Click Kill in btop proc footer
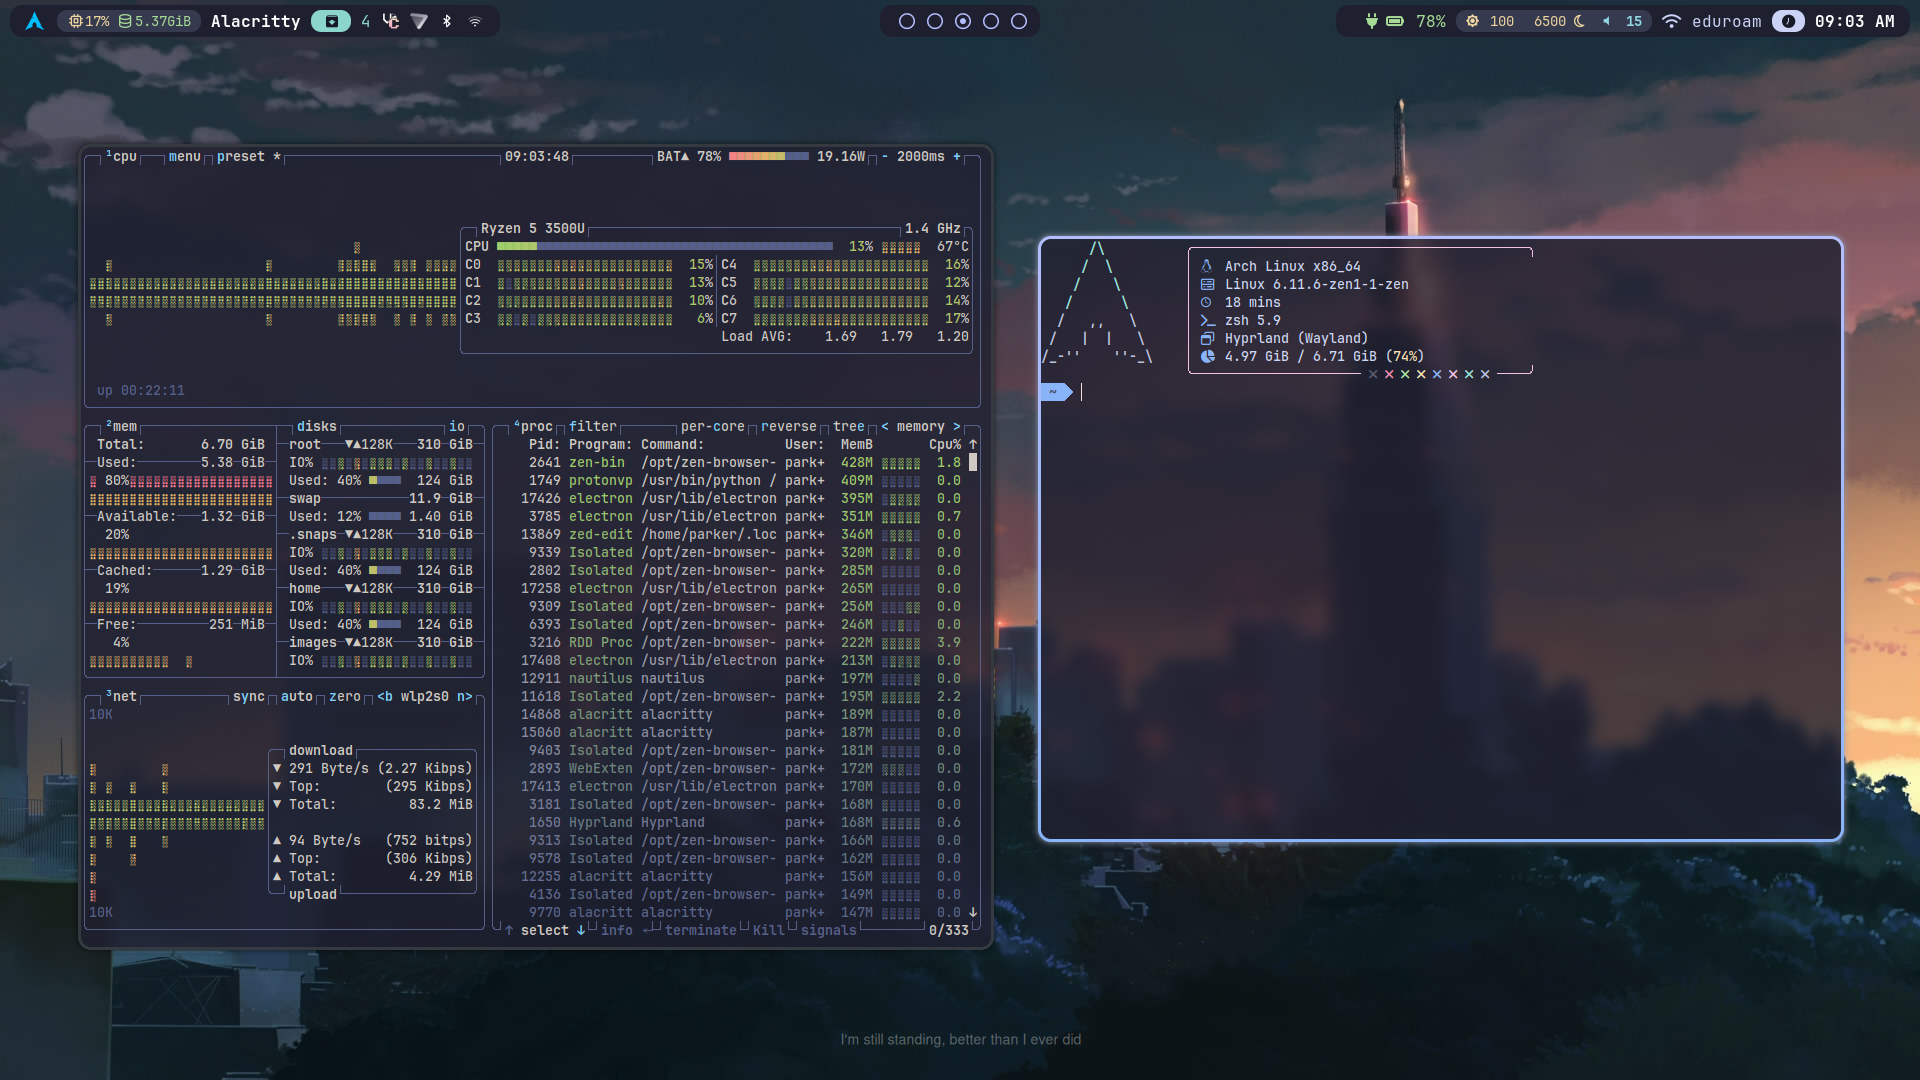 point(769,930)
